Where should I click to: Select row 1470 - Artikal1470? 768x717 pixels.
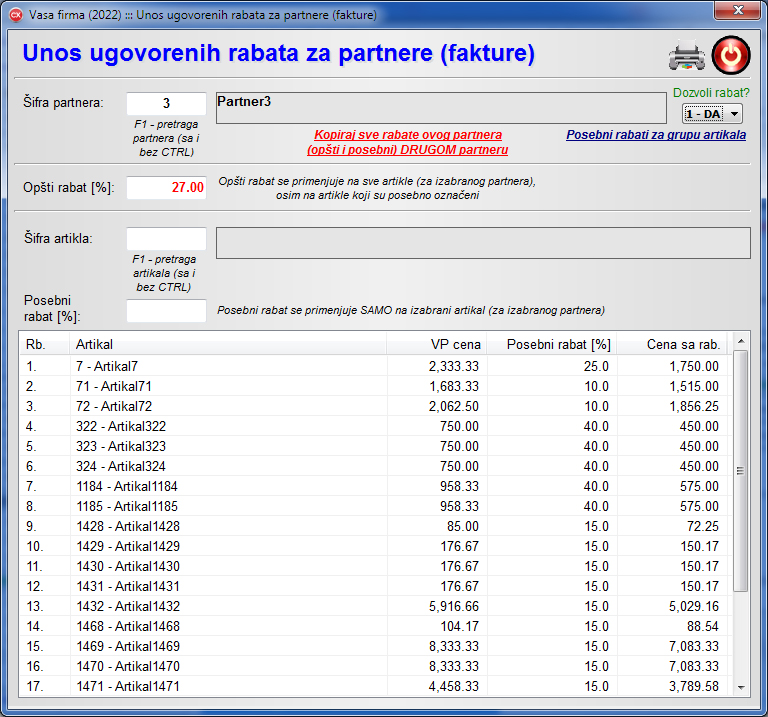(x=376, y=666)
